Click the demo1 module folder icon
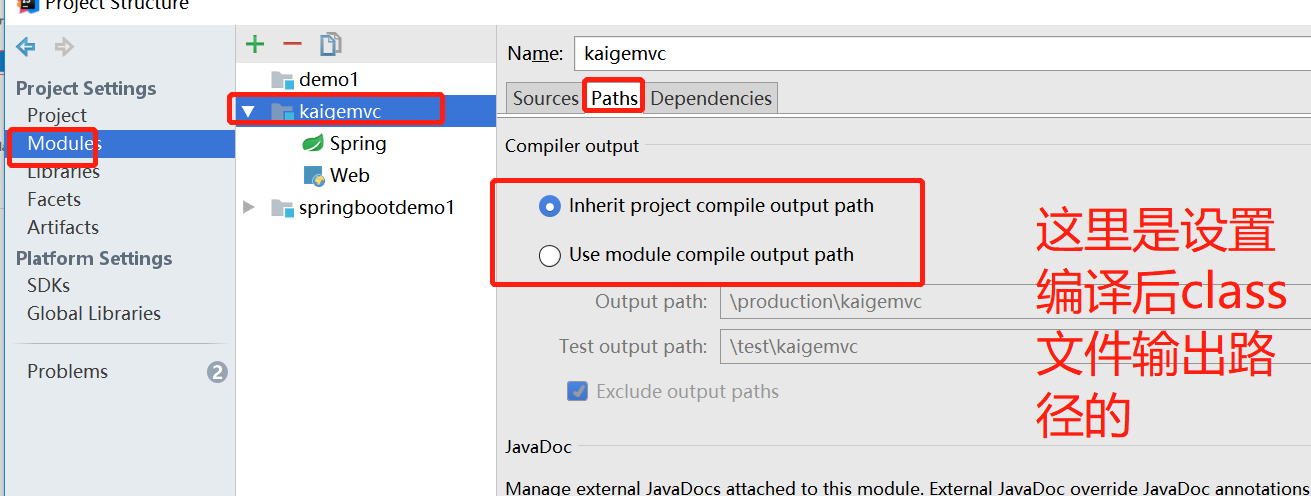 [x=282, y=80]
